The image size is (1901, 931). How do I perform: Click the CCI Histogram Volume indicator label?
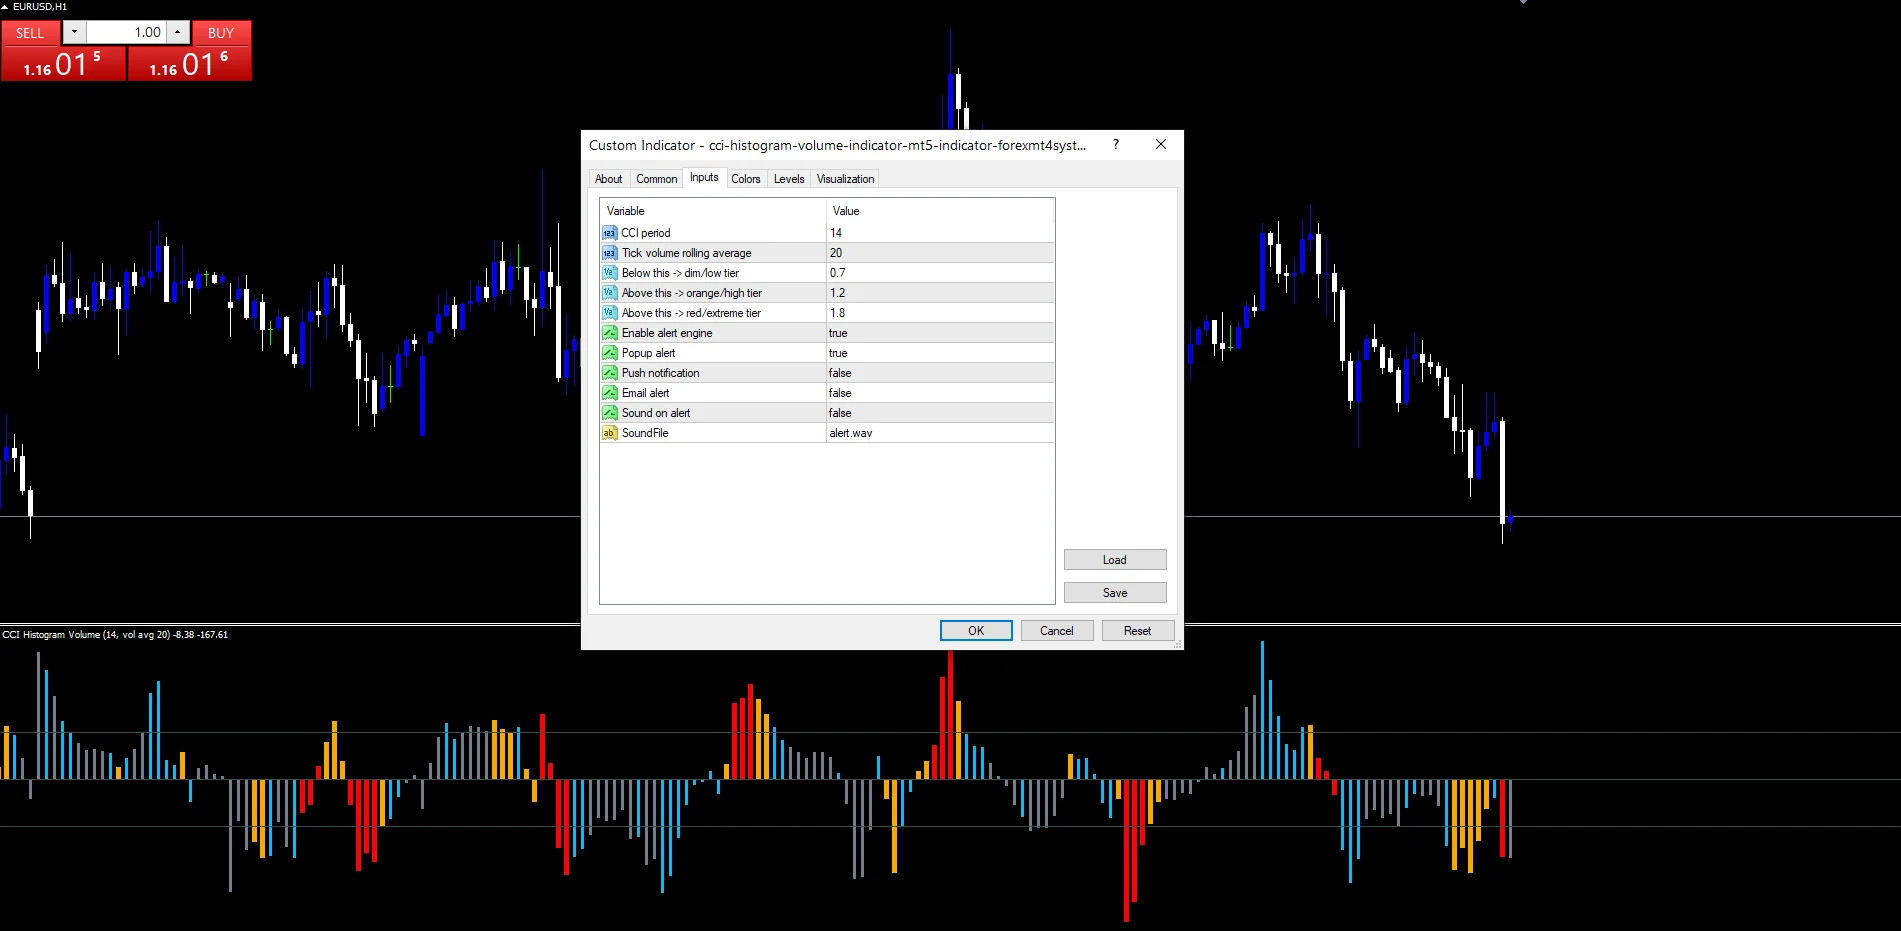coord(115,635)
